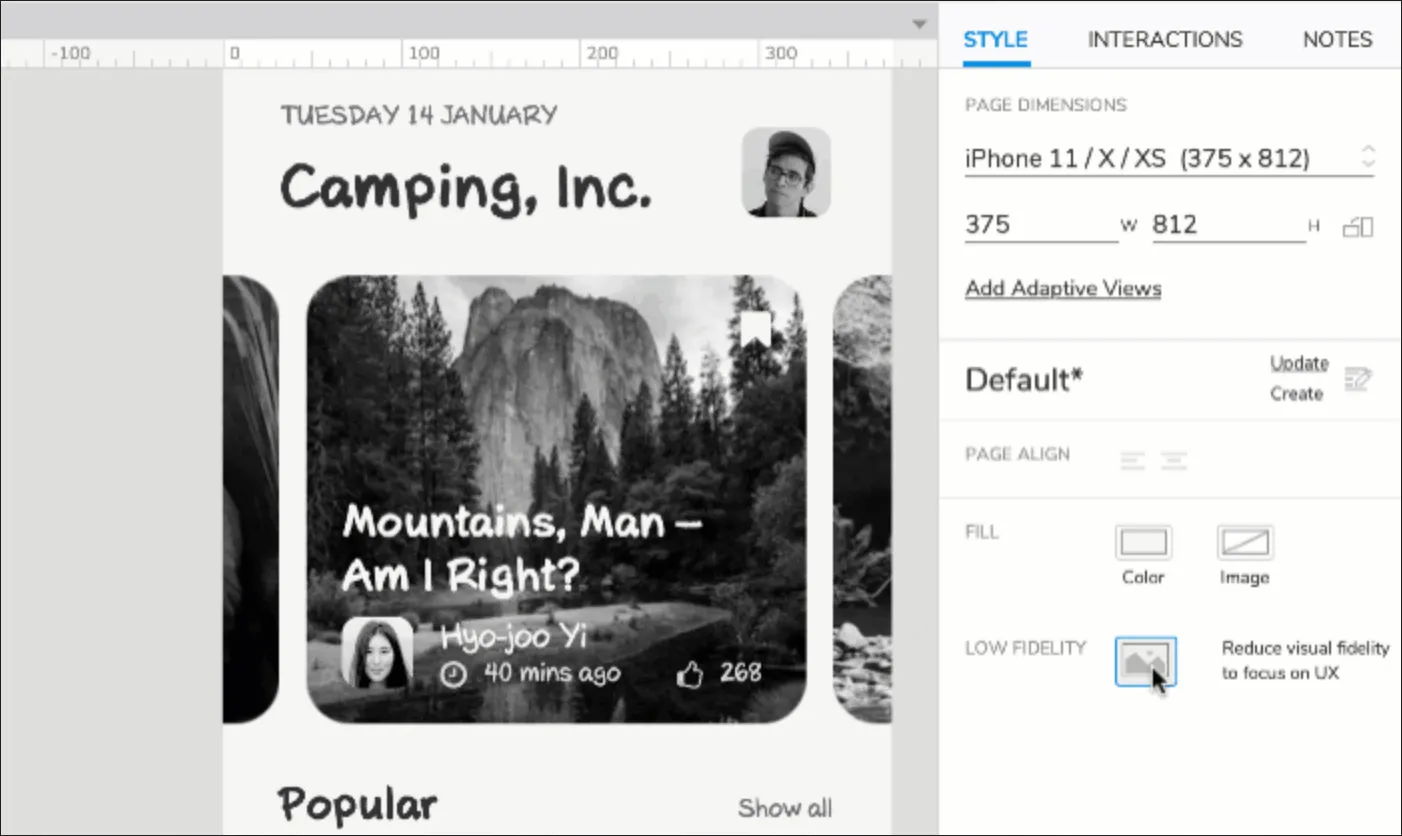This screenshot has height=836, width=1402.
Task: Expand the canvas dropdown arrow above the ruler
Action: [919, 25]
